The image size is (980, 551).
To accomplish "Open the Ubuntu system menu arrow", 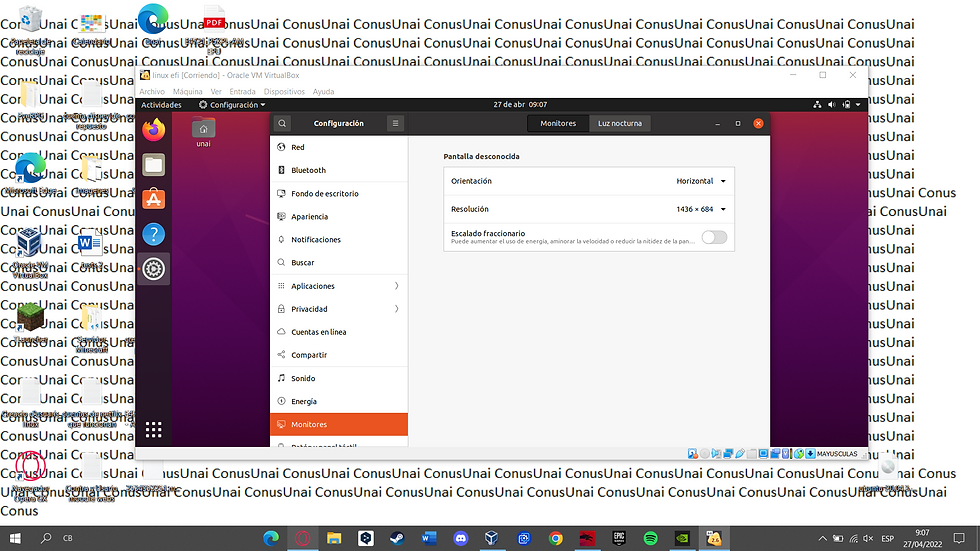I will tap(858, 104).
